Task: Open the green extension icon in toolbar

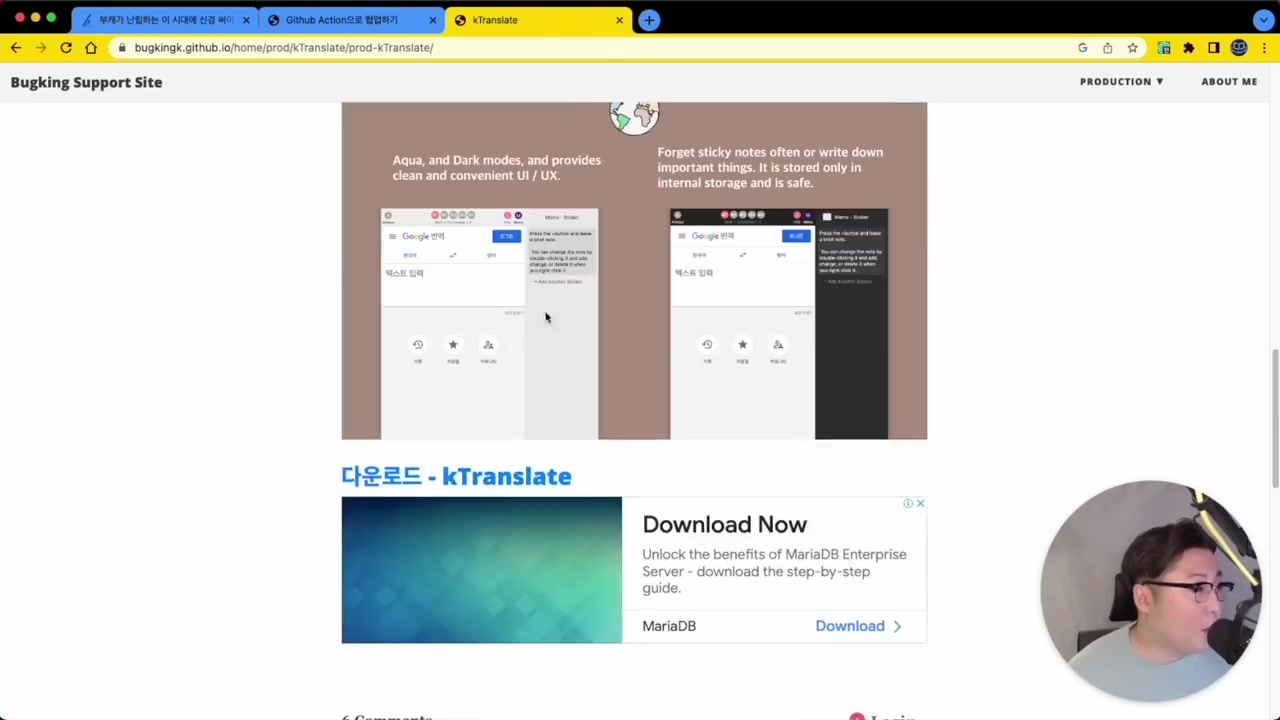Action: pyautogui.click(x=1164, y=47)
